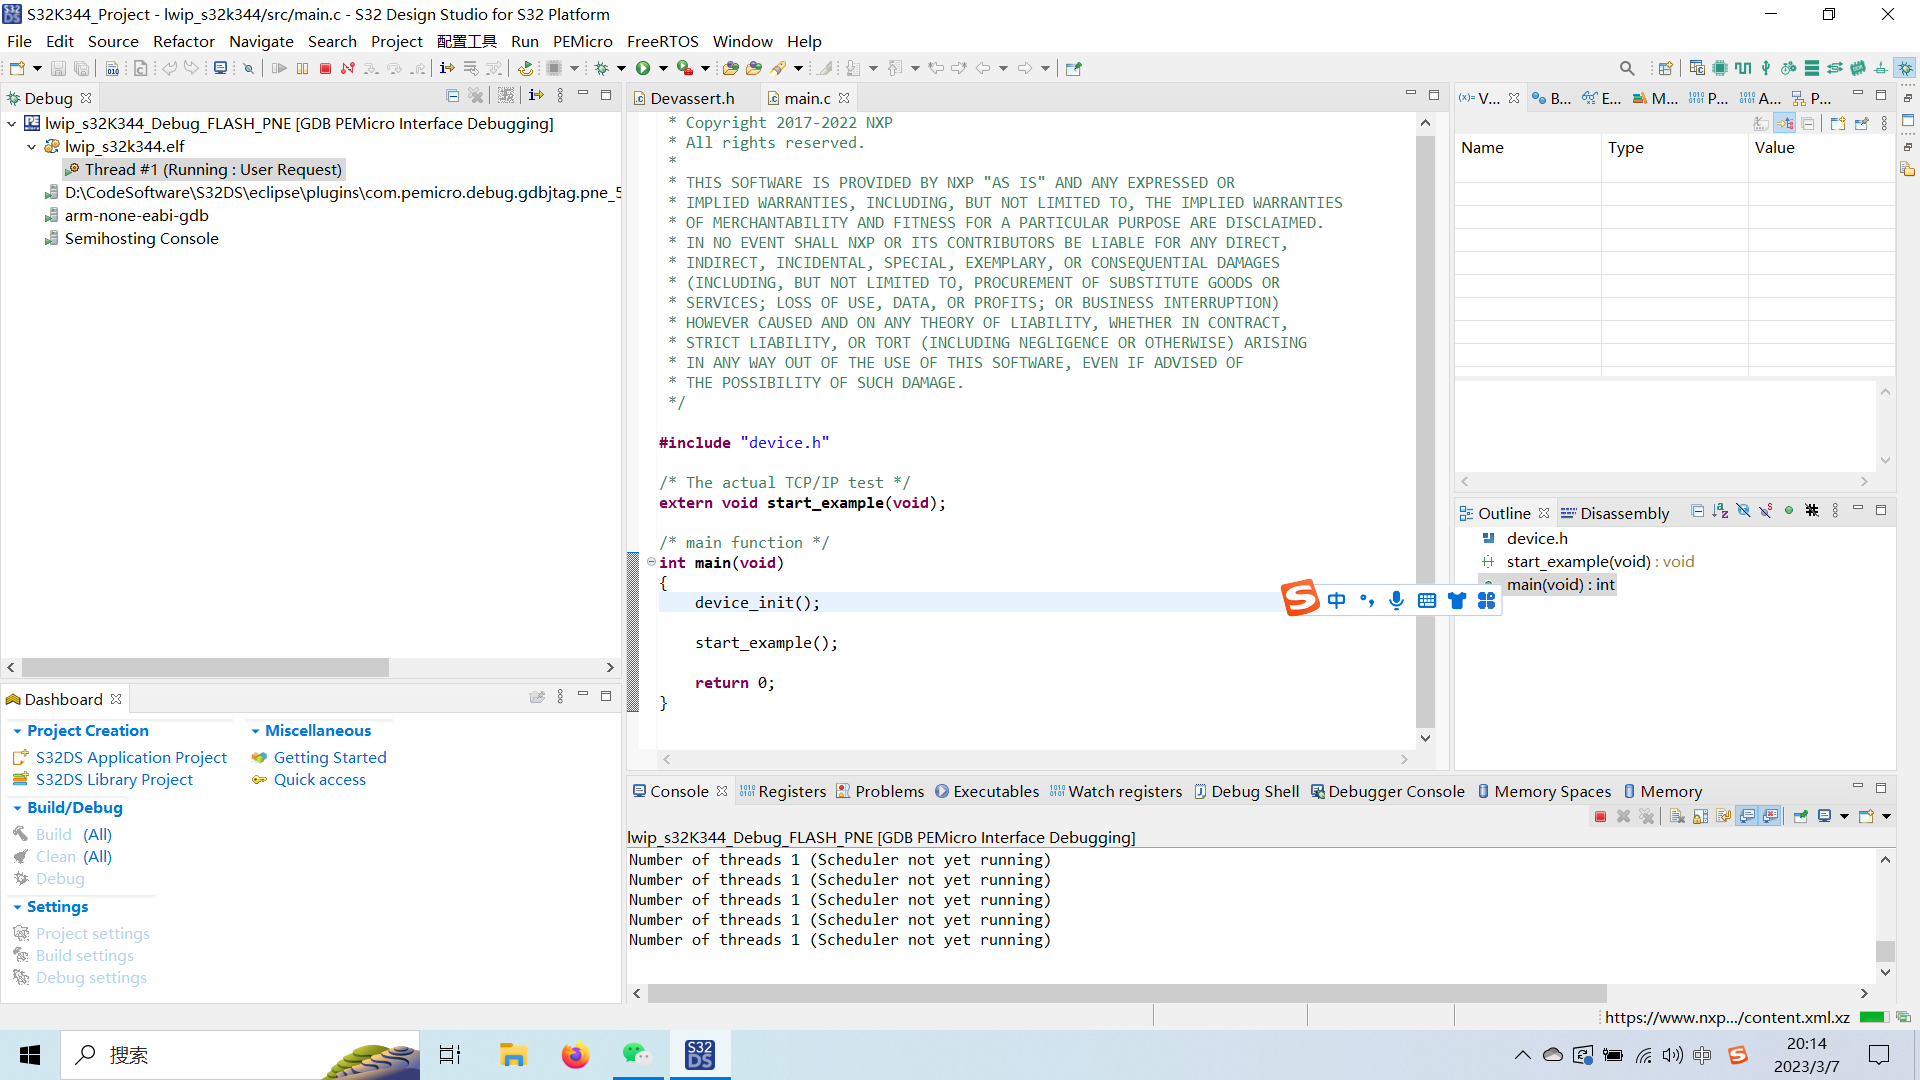
Task: Collapse the Project Creation section
Action: (x=17, y=731)
